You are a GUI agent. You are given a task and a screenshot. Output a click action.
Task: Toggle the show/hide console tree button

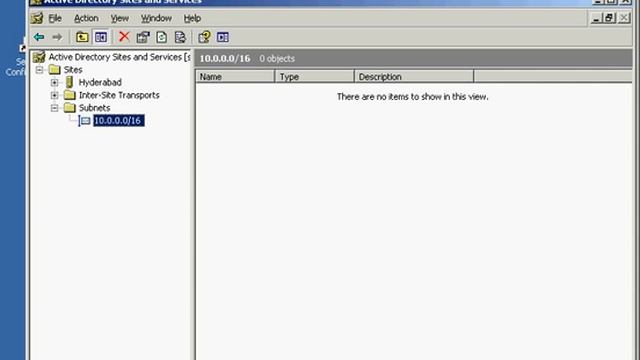coord(101,37)
